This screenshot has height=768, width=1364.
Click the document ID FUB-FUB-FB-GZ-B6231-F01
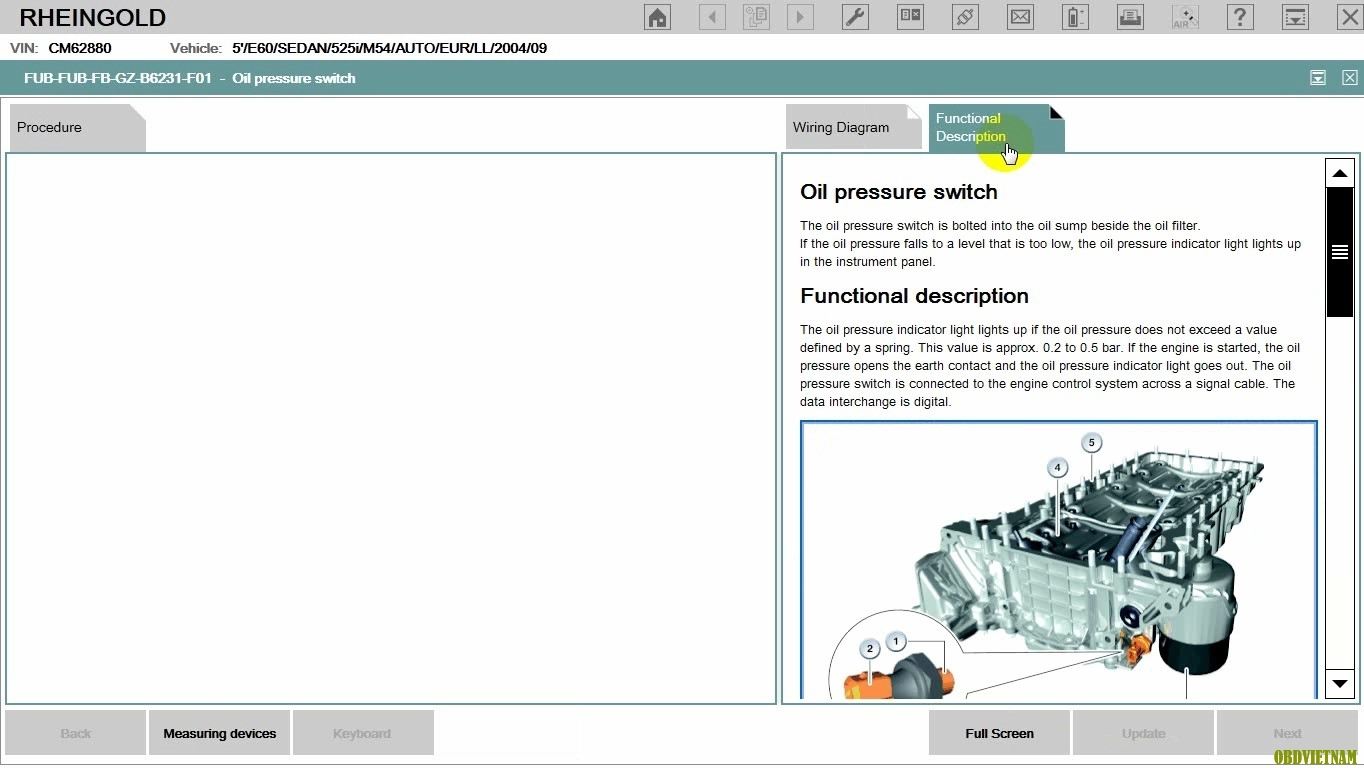pyautogui.click(x=118, y=78)
